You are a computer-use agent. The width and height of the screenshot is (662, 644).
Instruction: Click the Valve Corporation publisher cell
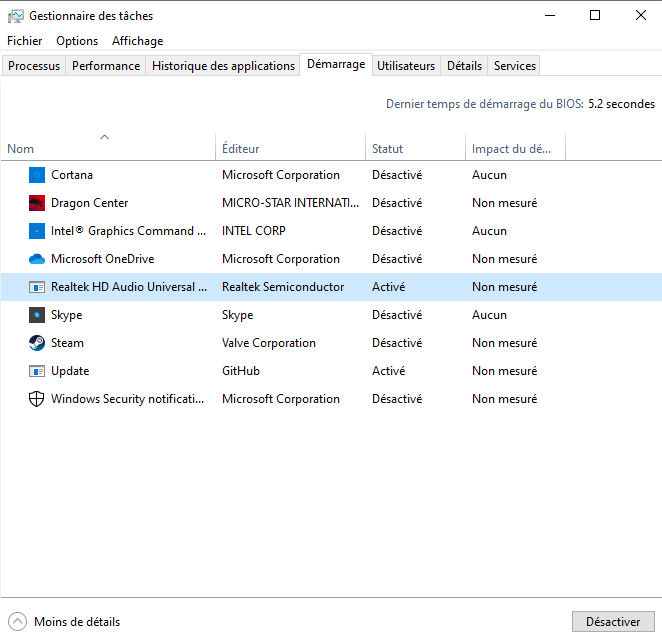point(269,343)
